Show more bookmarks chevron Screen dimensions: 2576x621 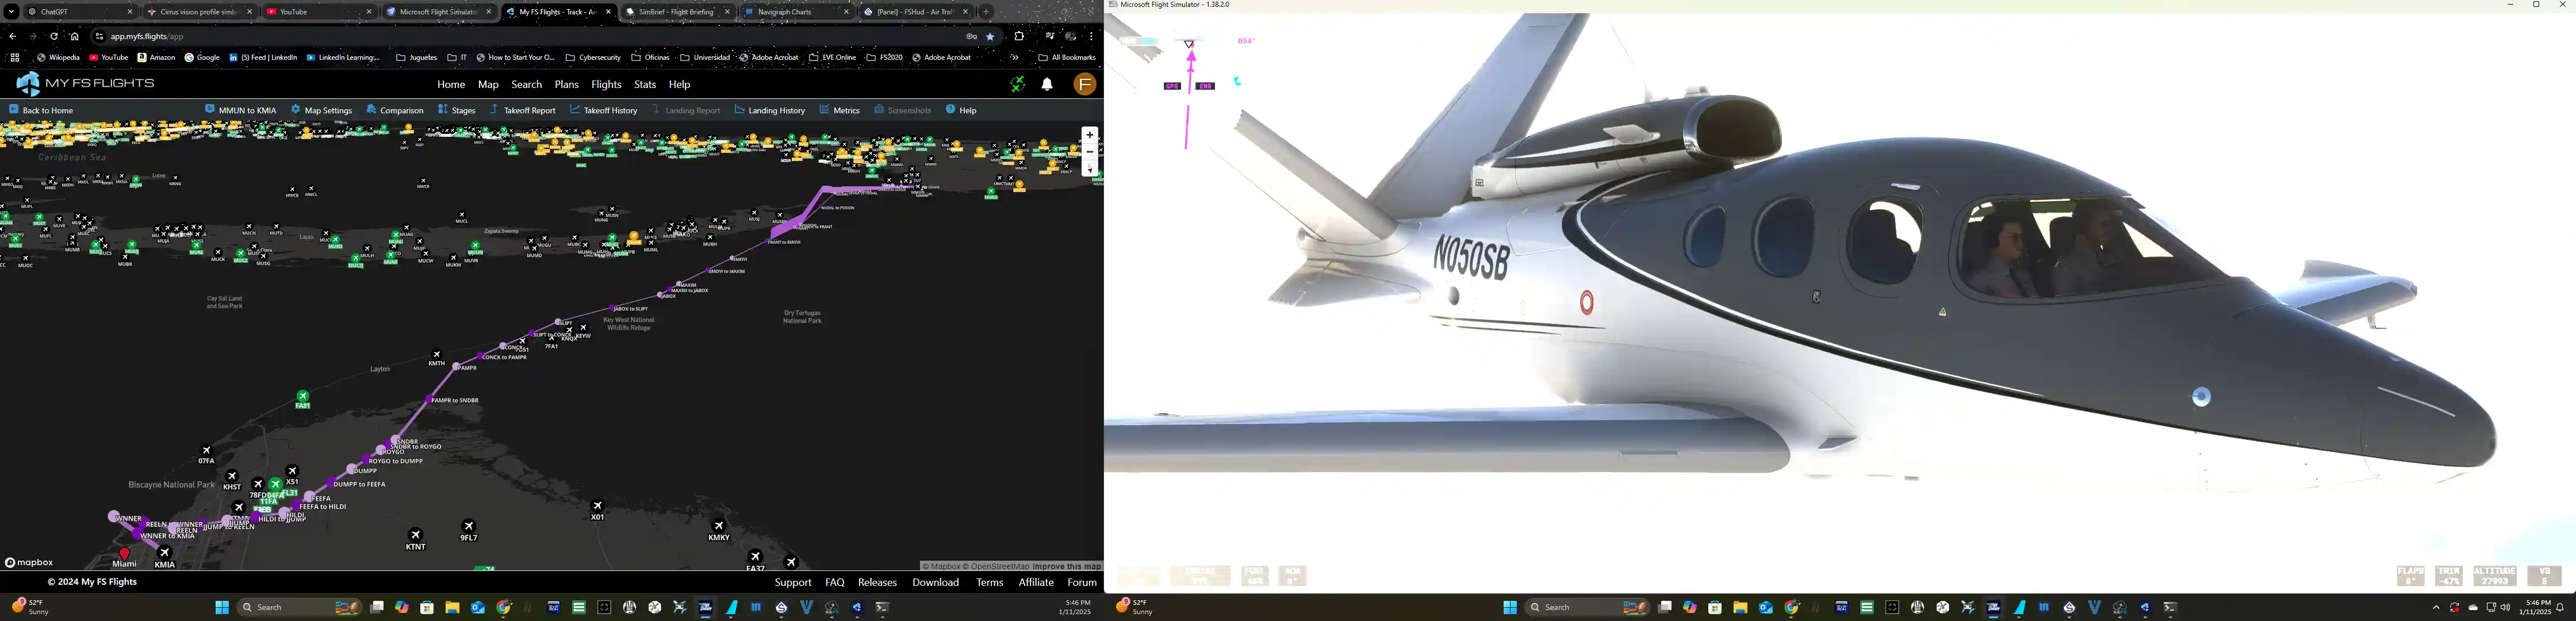(1015, 58)
